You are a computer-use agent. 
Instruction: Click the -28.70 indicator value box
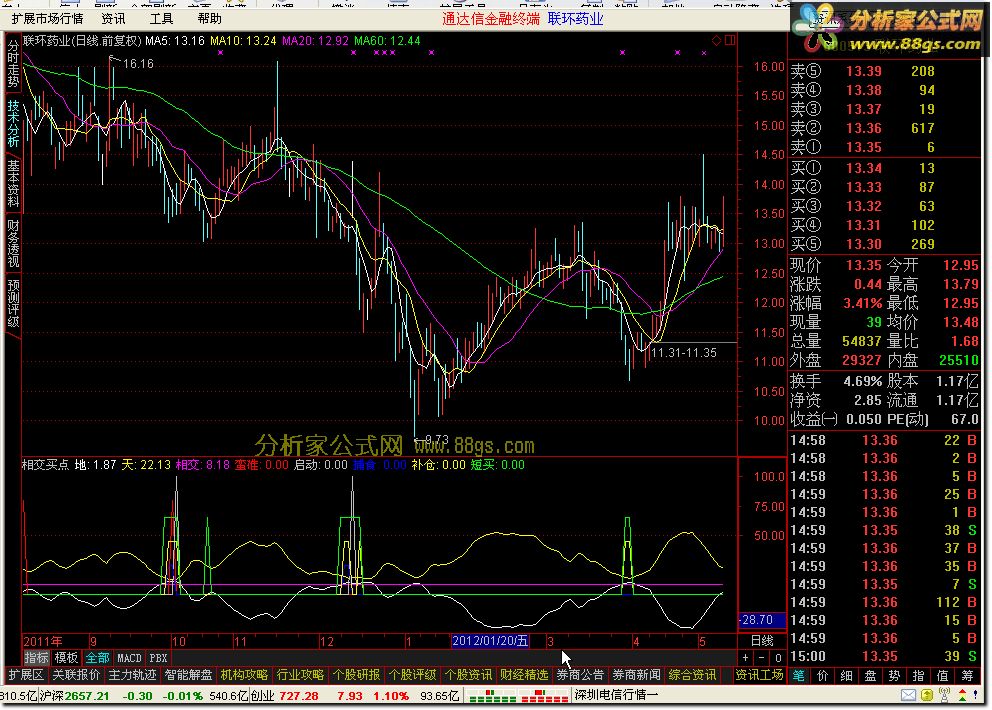point(762,620)
